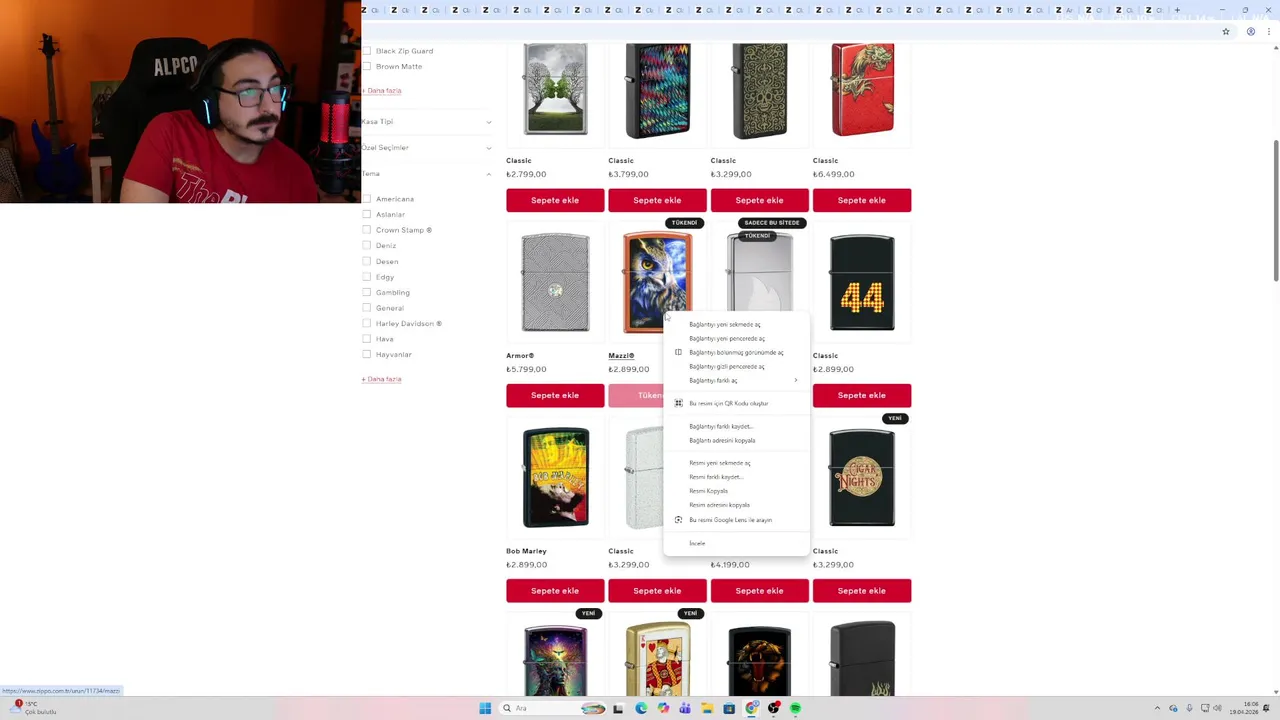Add the Bob Marley lighter to cart
Screen dimensions: 1280x720
coord(555,591)
